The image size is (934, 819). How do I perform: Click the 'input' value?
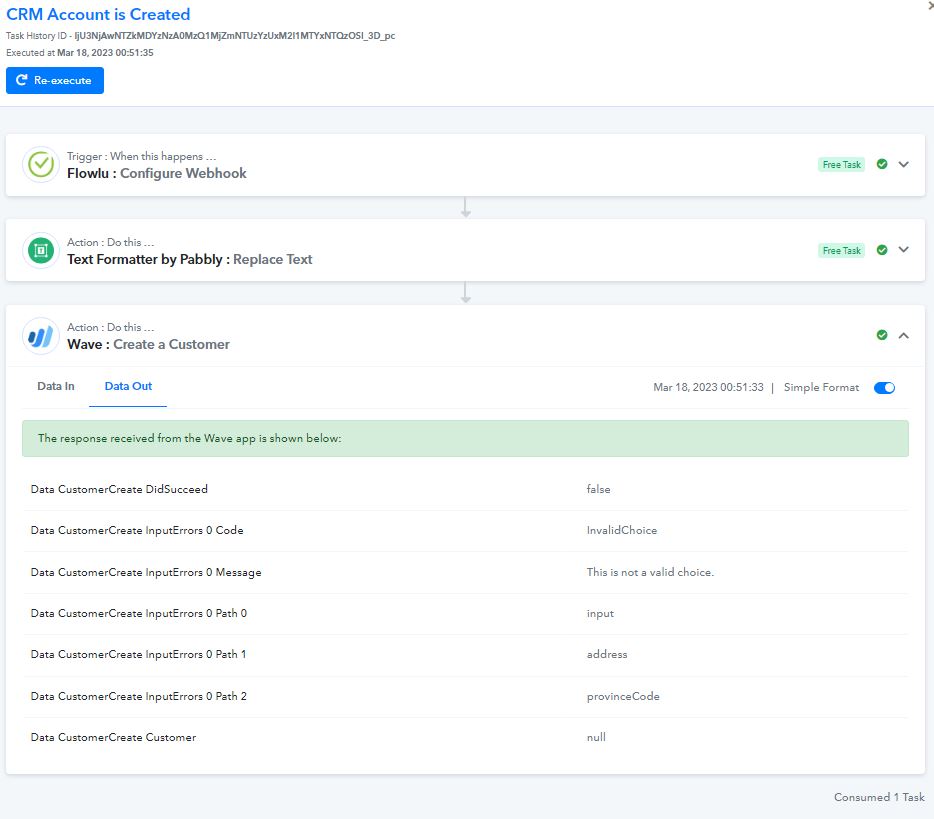point(600,614)
